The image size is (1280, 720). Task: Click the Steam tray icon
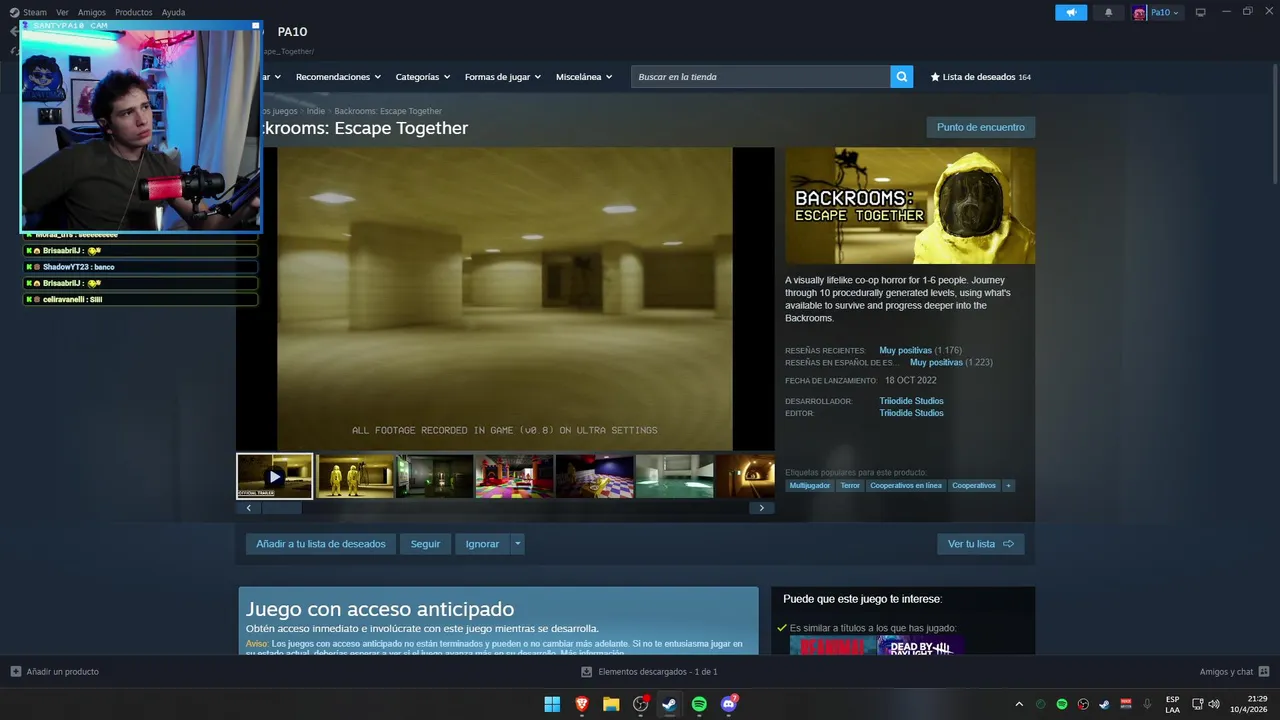click(x=1104, y=704)
